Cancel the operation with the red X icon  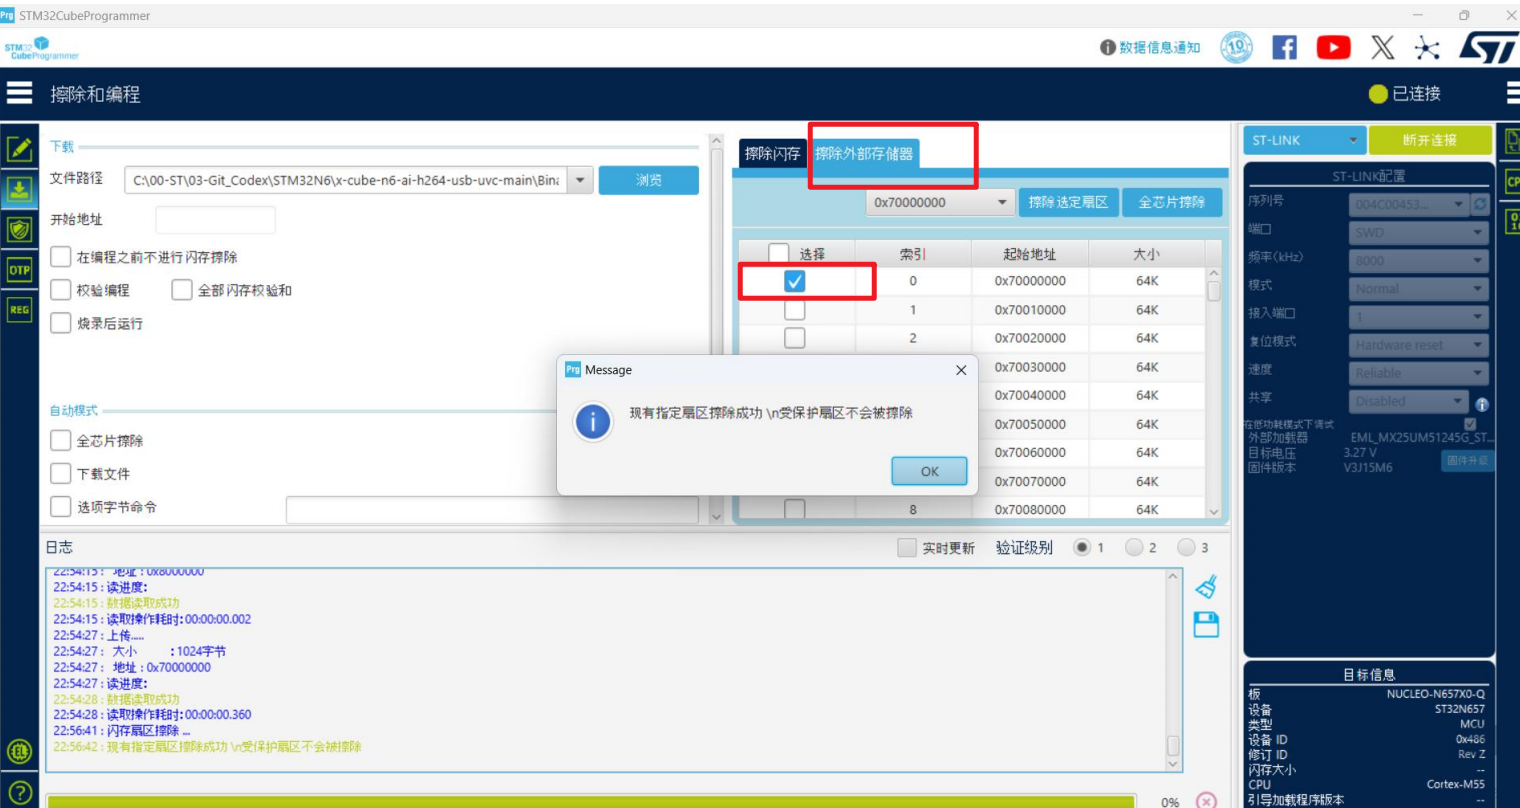point(1207,801)
